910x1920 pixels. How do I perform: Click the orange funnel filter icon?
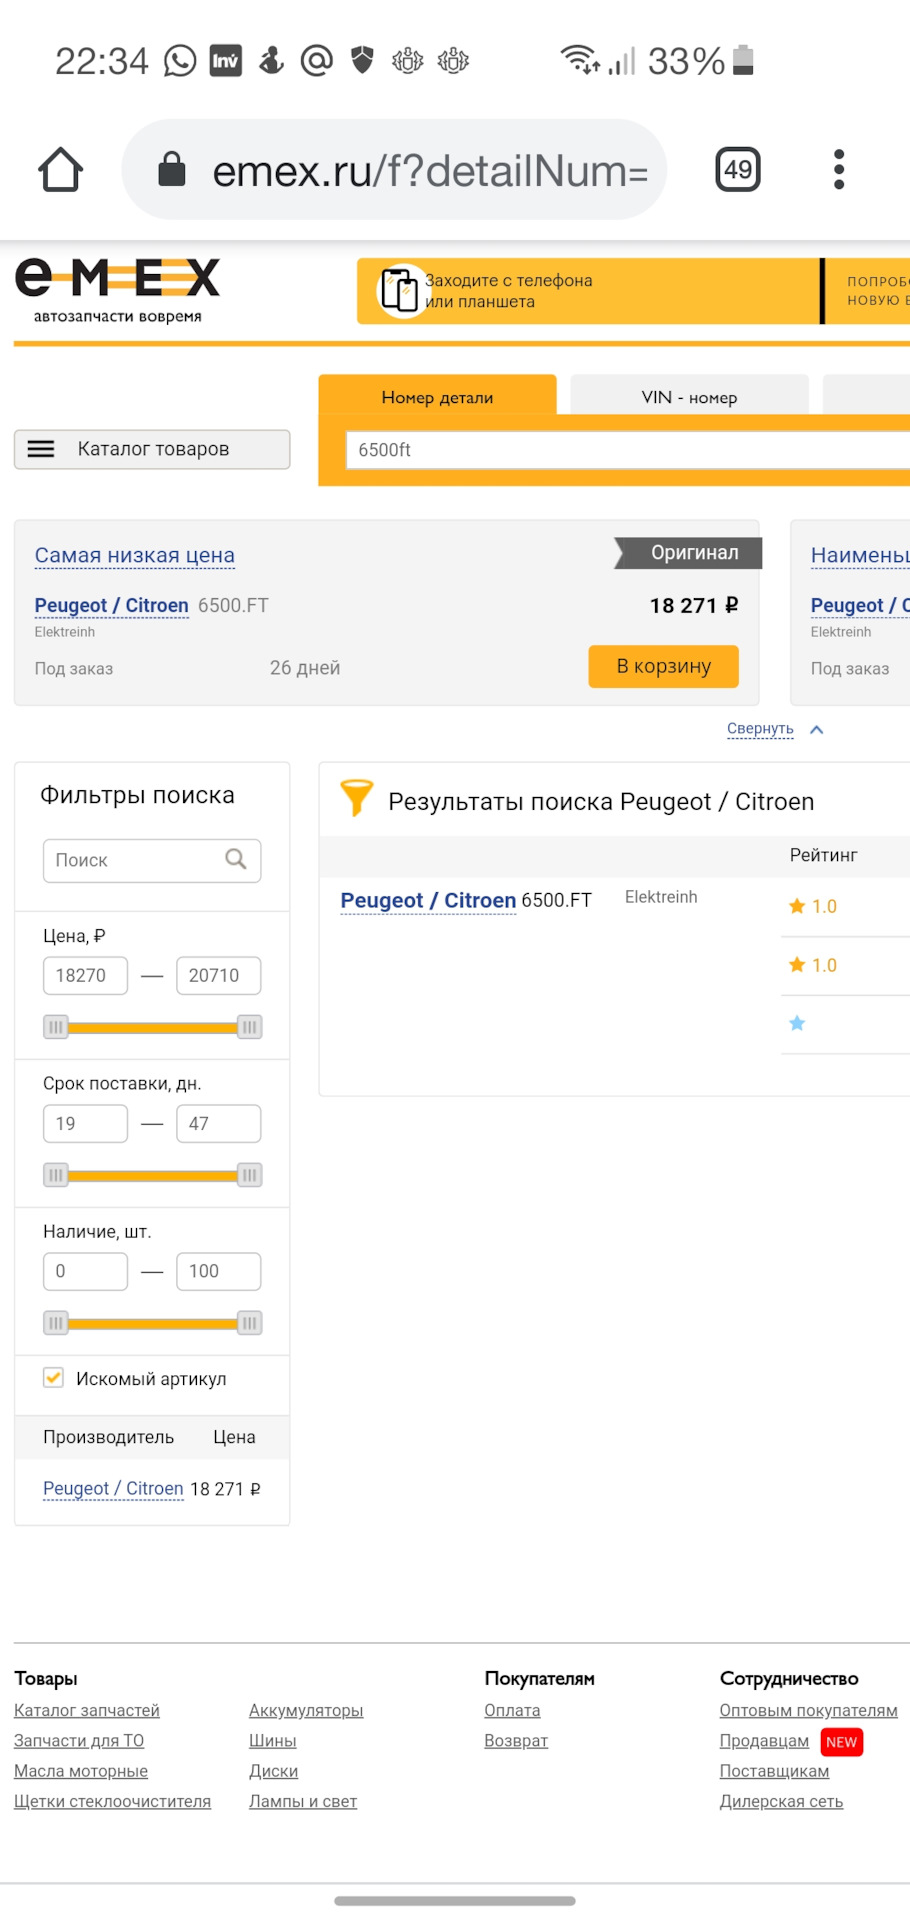point(356,798)
